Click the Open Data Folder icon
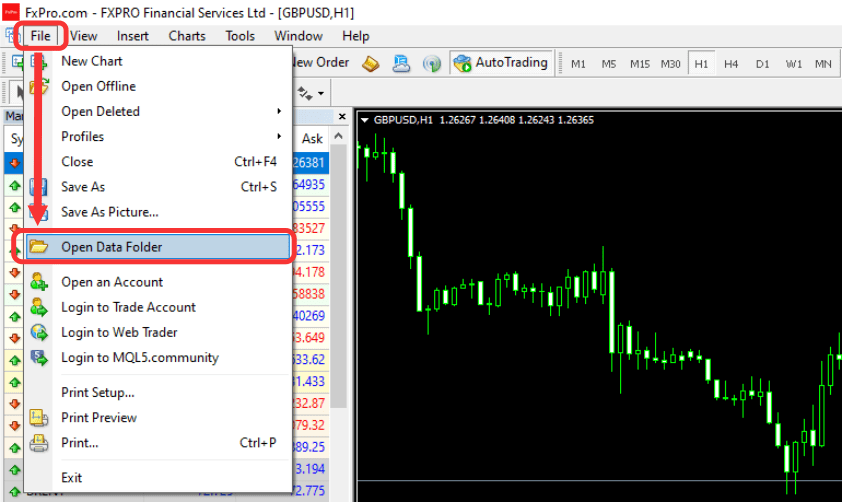The width and height of the screenshot is (842, 502). 39,247
